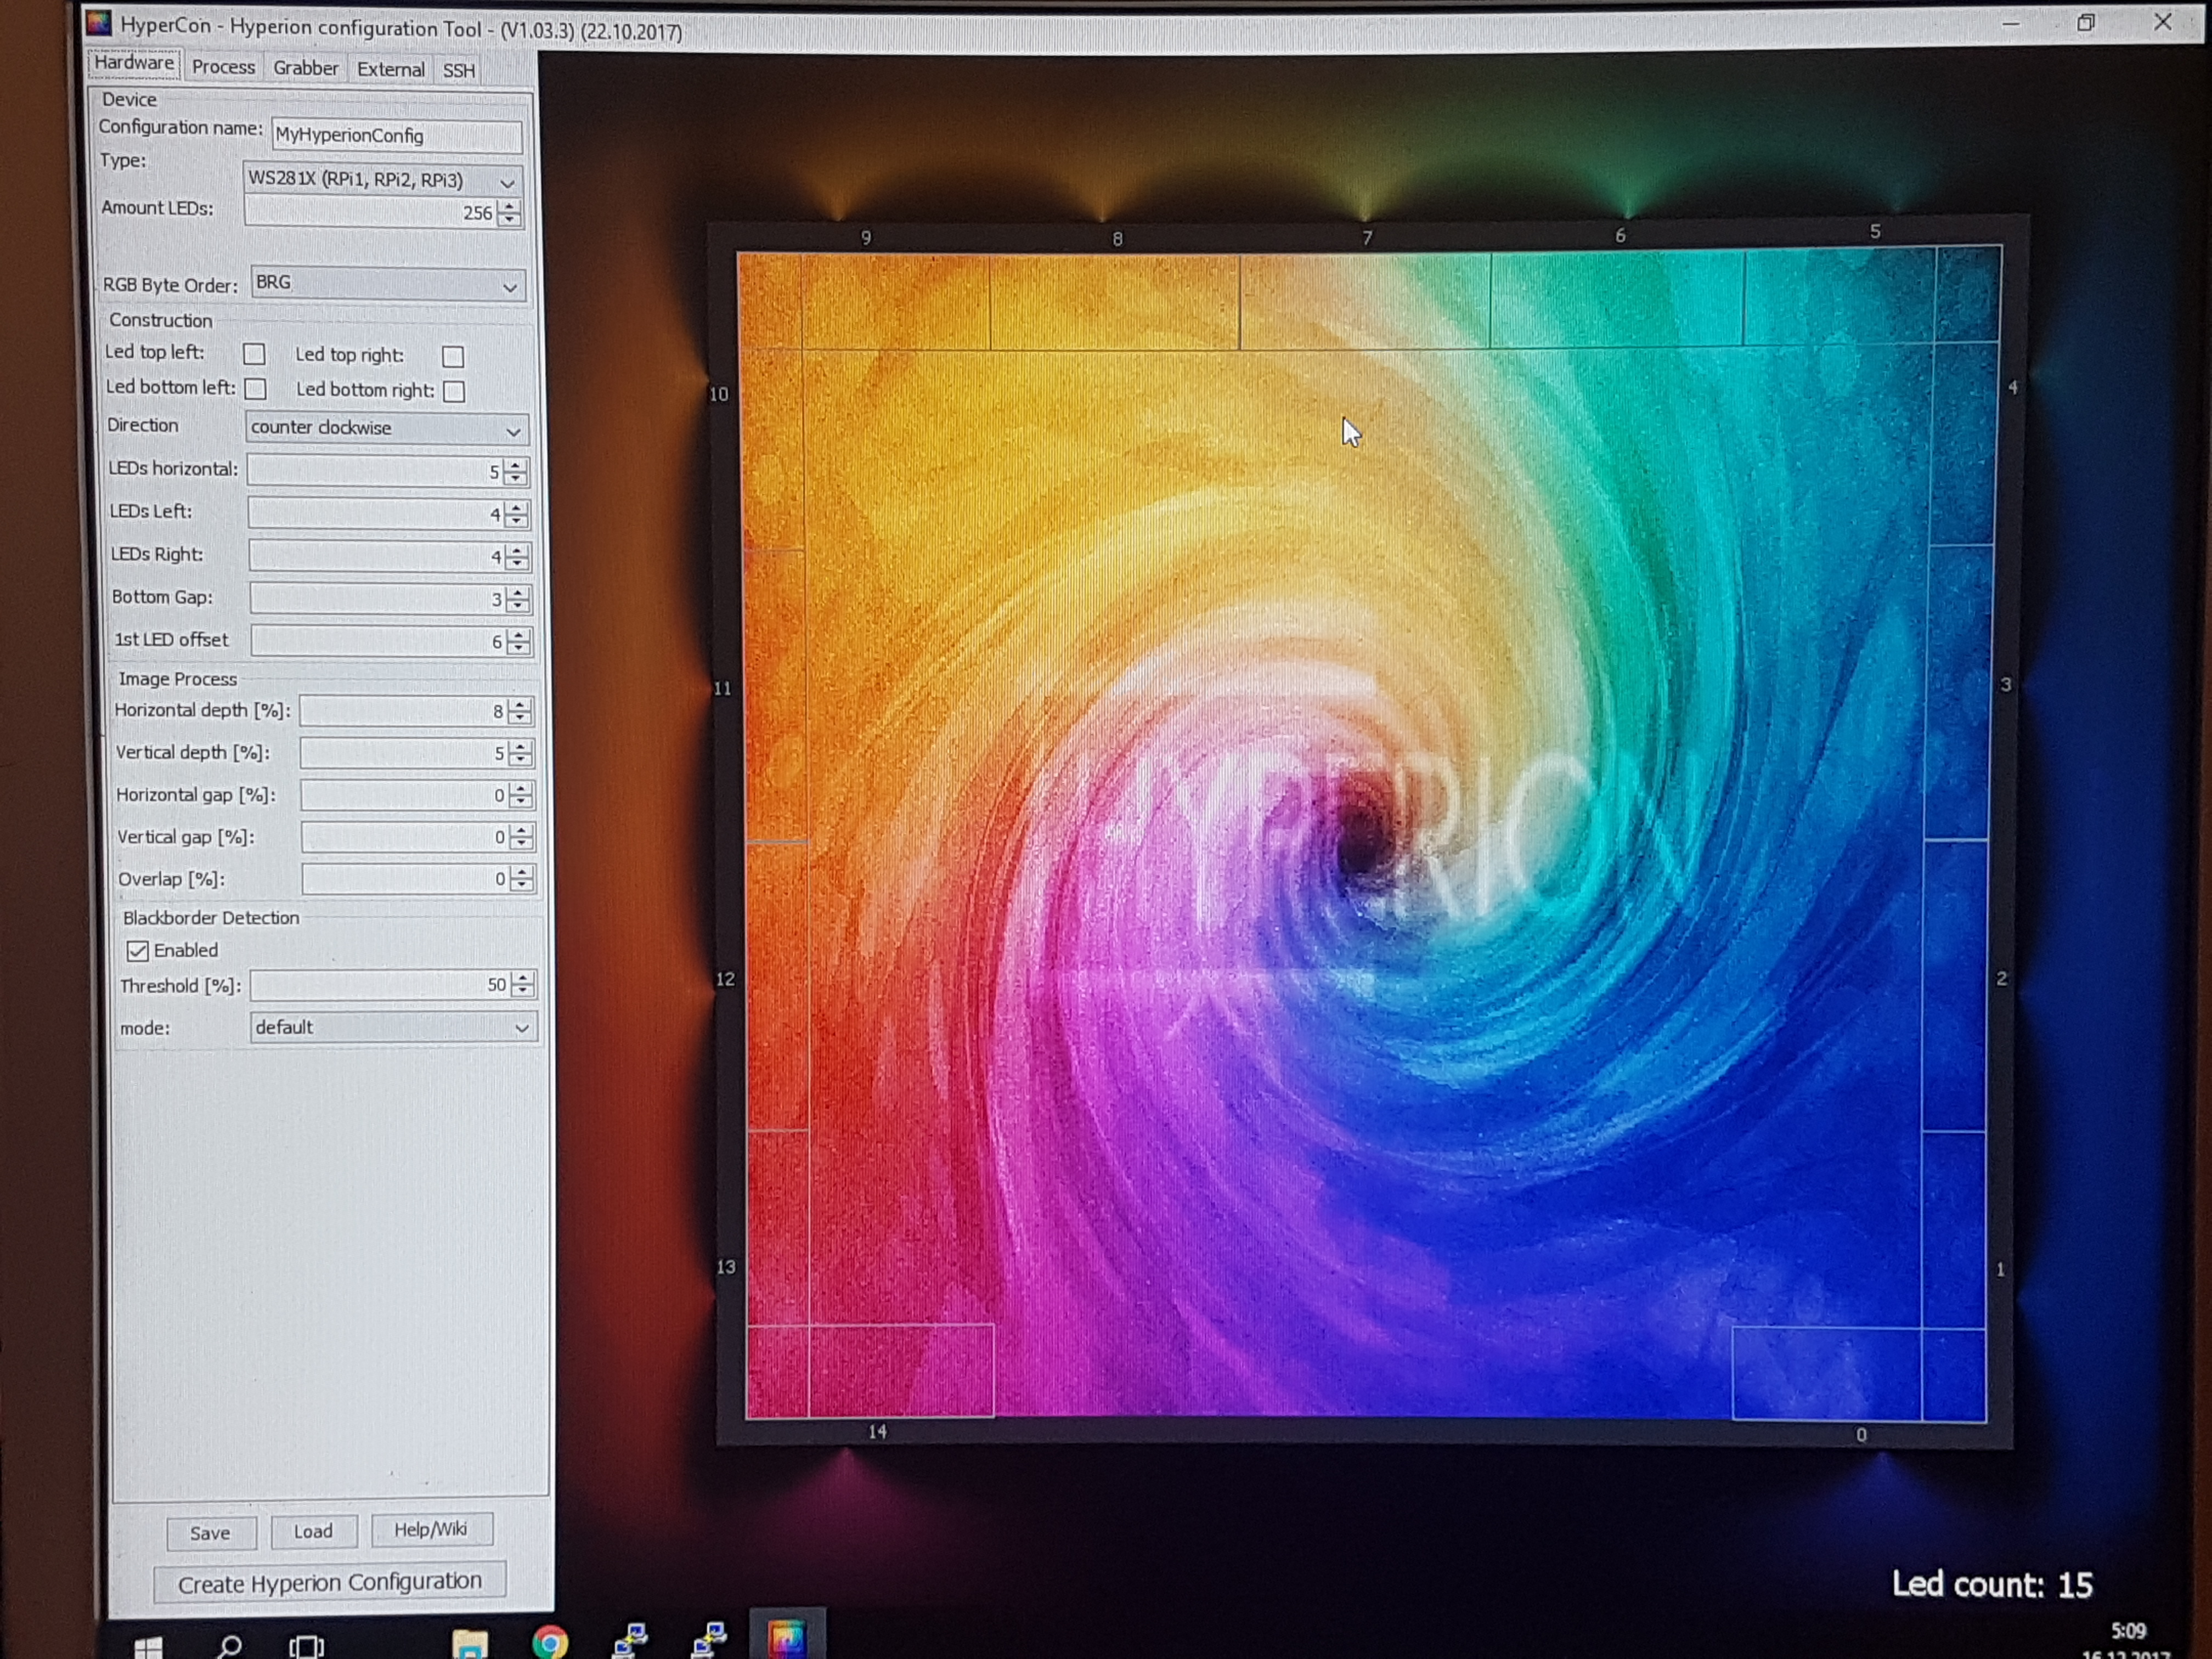Click Create Hyperion Configuration button
2212x1659 pixels.
(329, 1582)
